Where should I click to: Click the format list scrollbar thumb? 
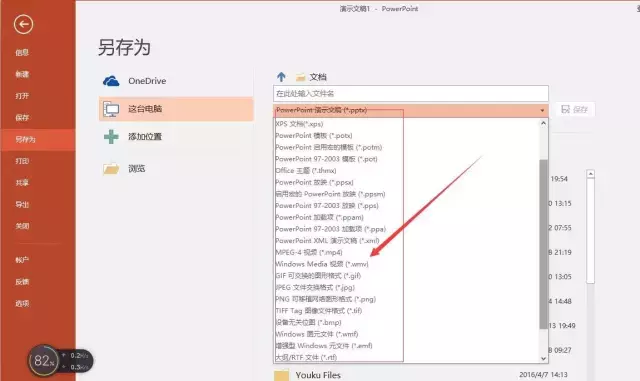(543, 244)
